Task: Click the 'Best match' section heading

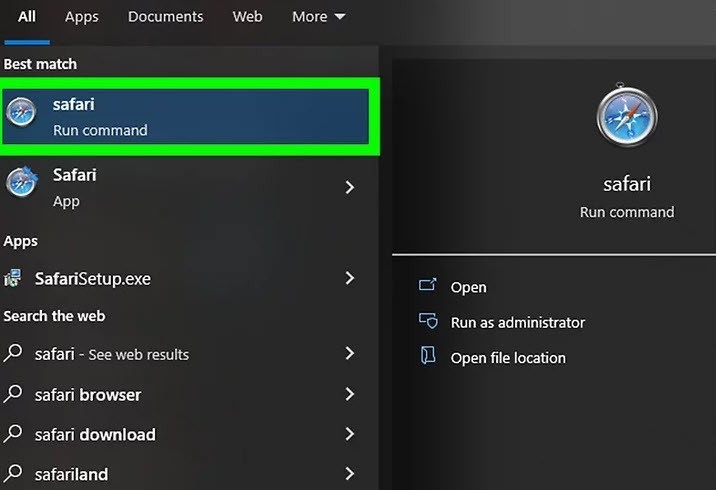Action: coord(40,64)
